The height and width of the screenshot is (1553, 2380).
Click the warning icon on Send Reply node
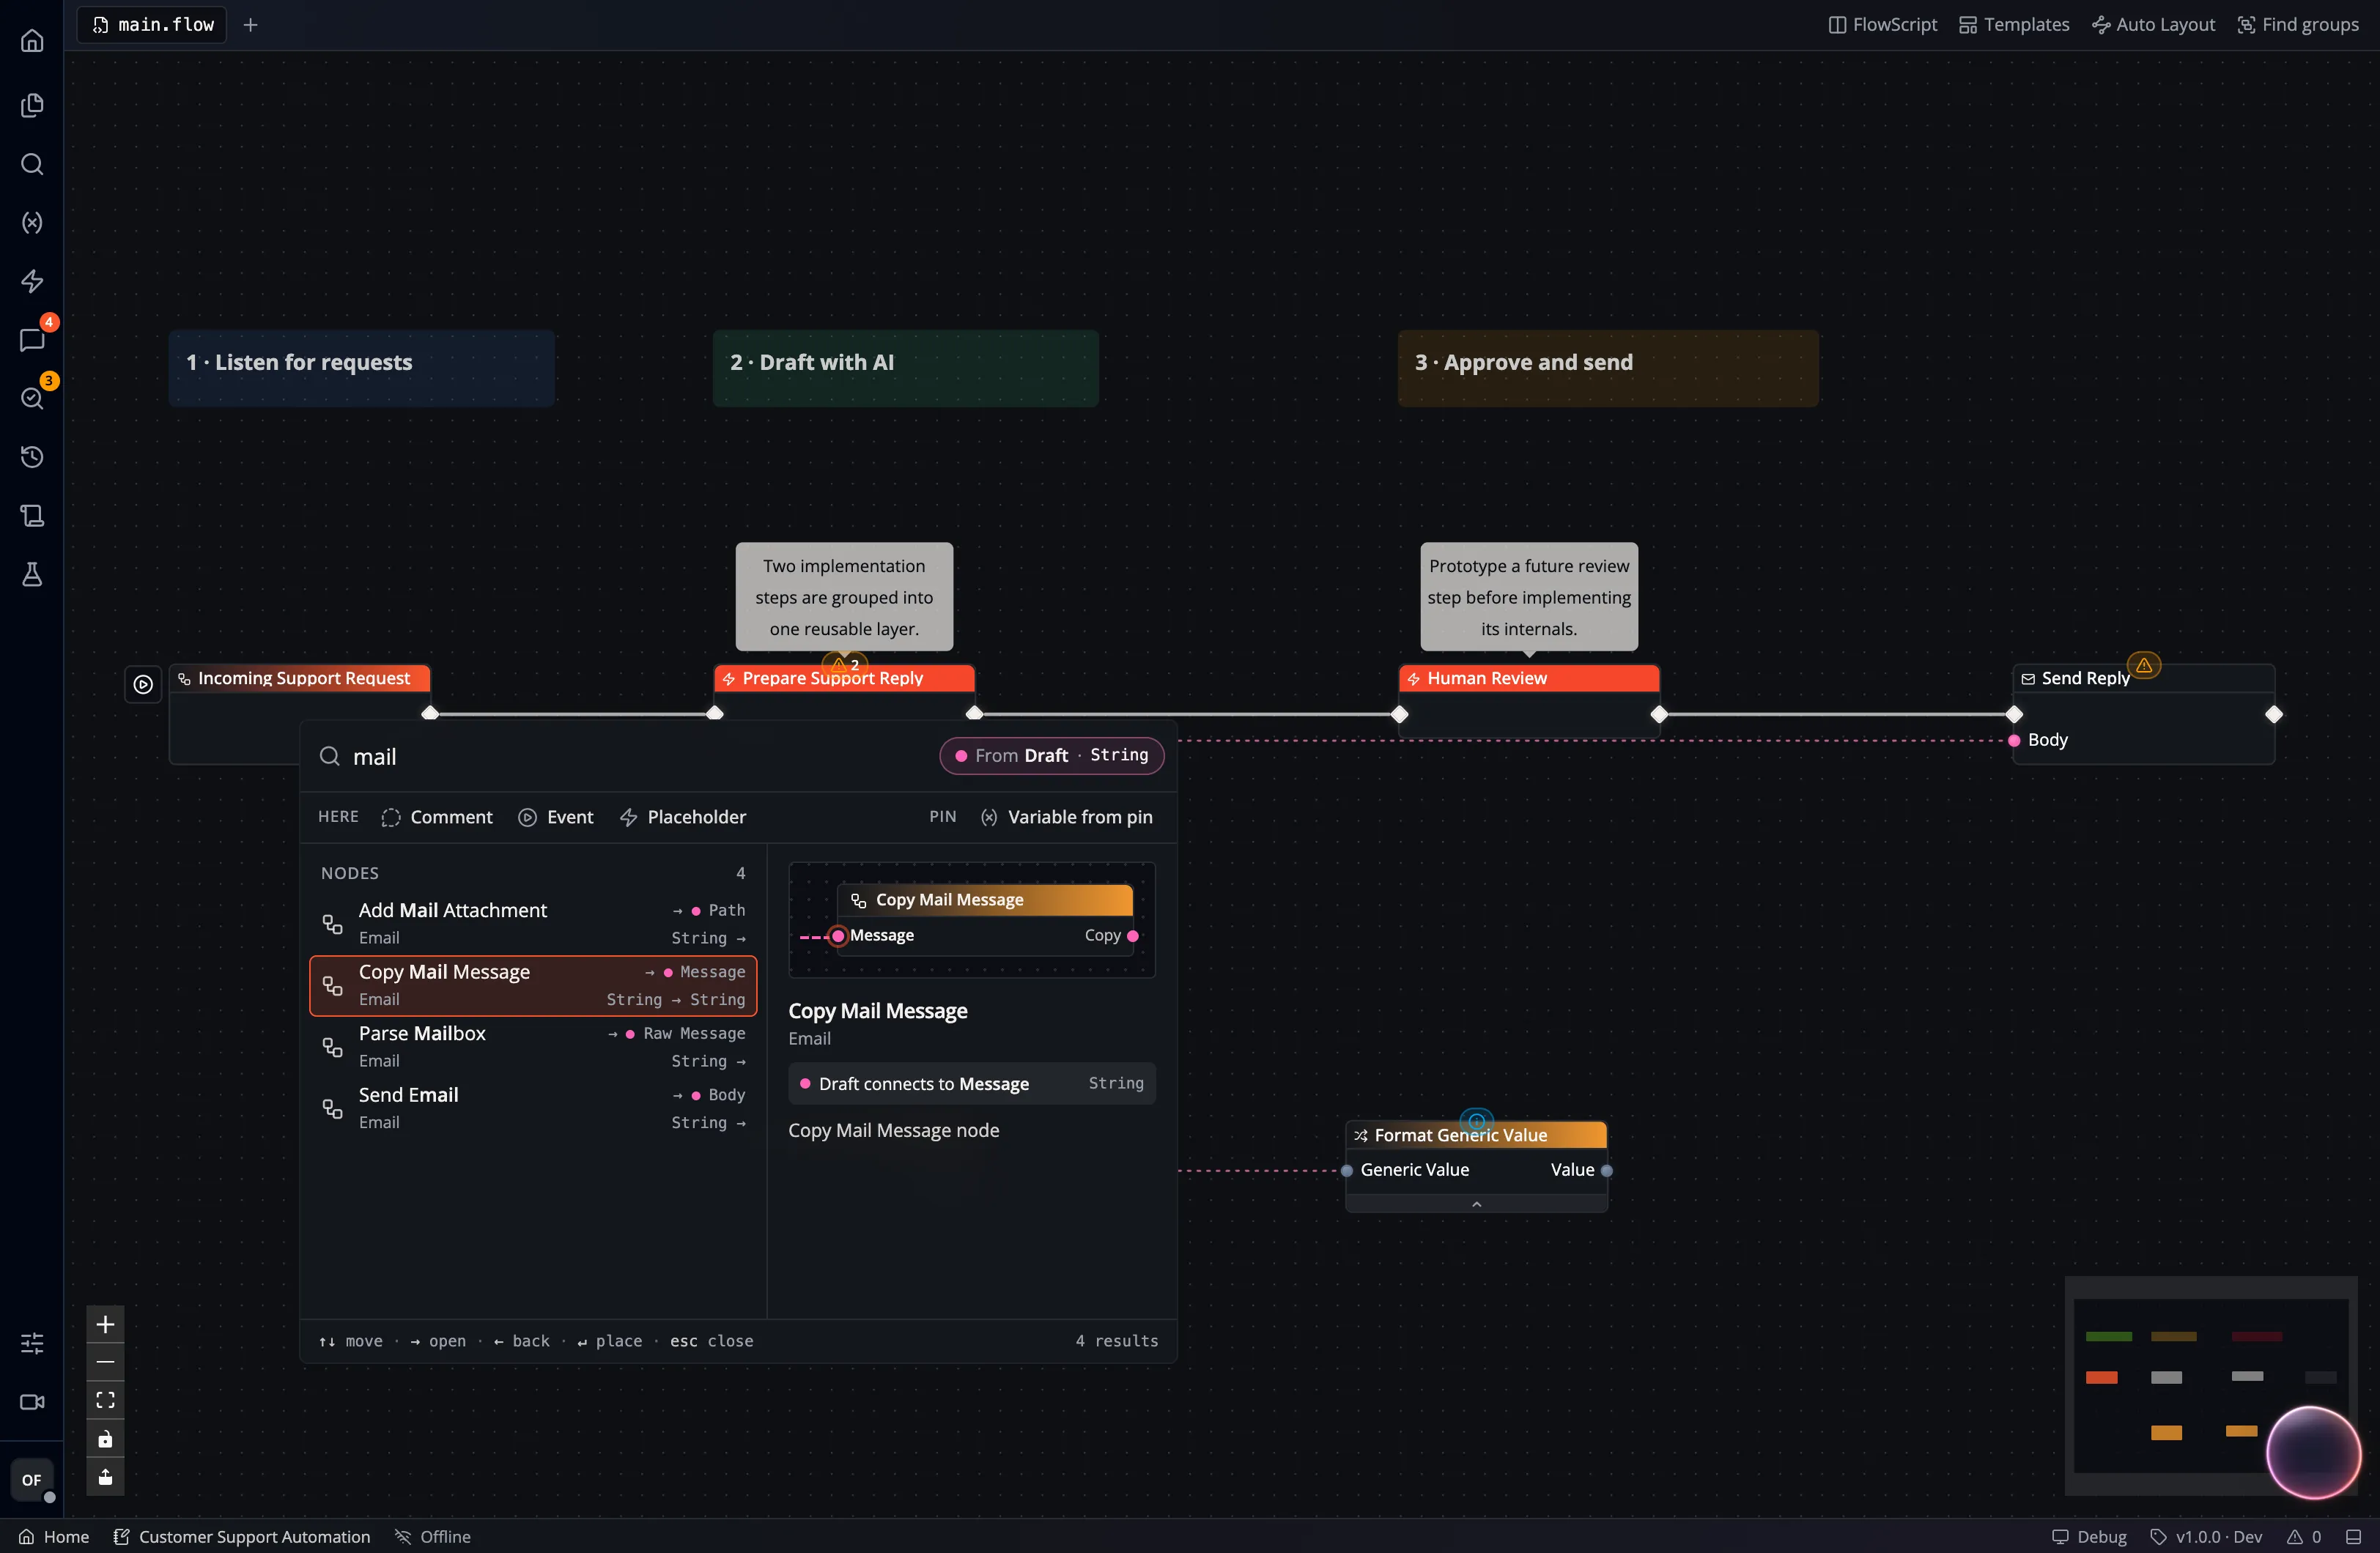2144,665
